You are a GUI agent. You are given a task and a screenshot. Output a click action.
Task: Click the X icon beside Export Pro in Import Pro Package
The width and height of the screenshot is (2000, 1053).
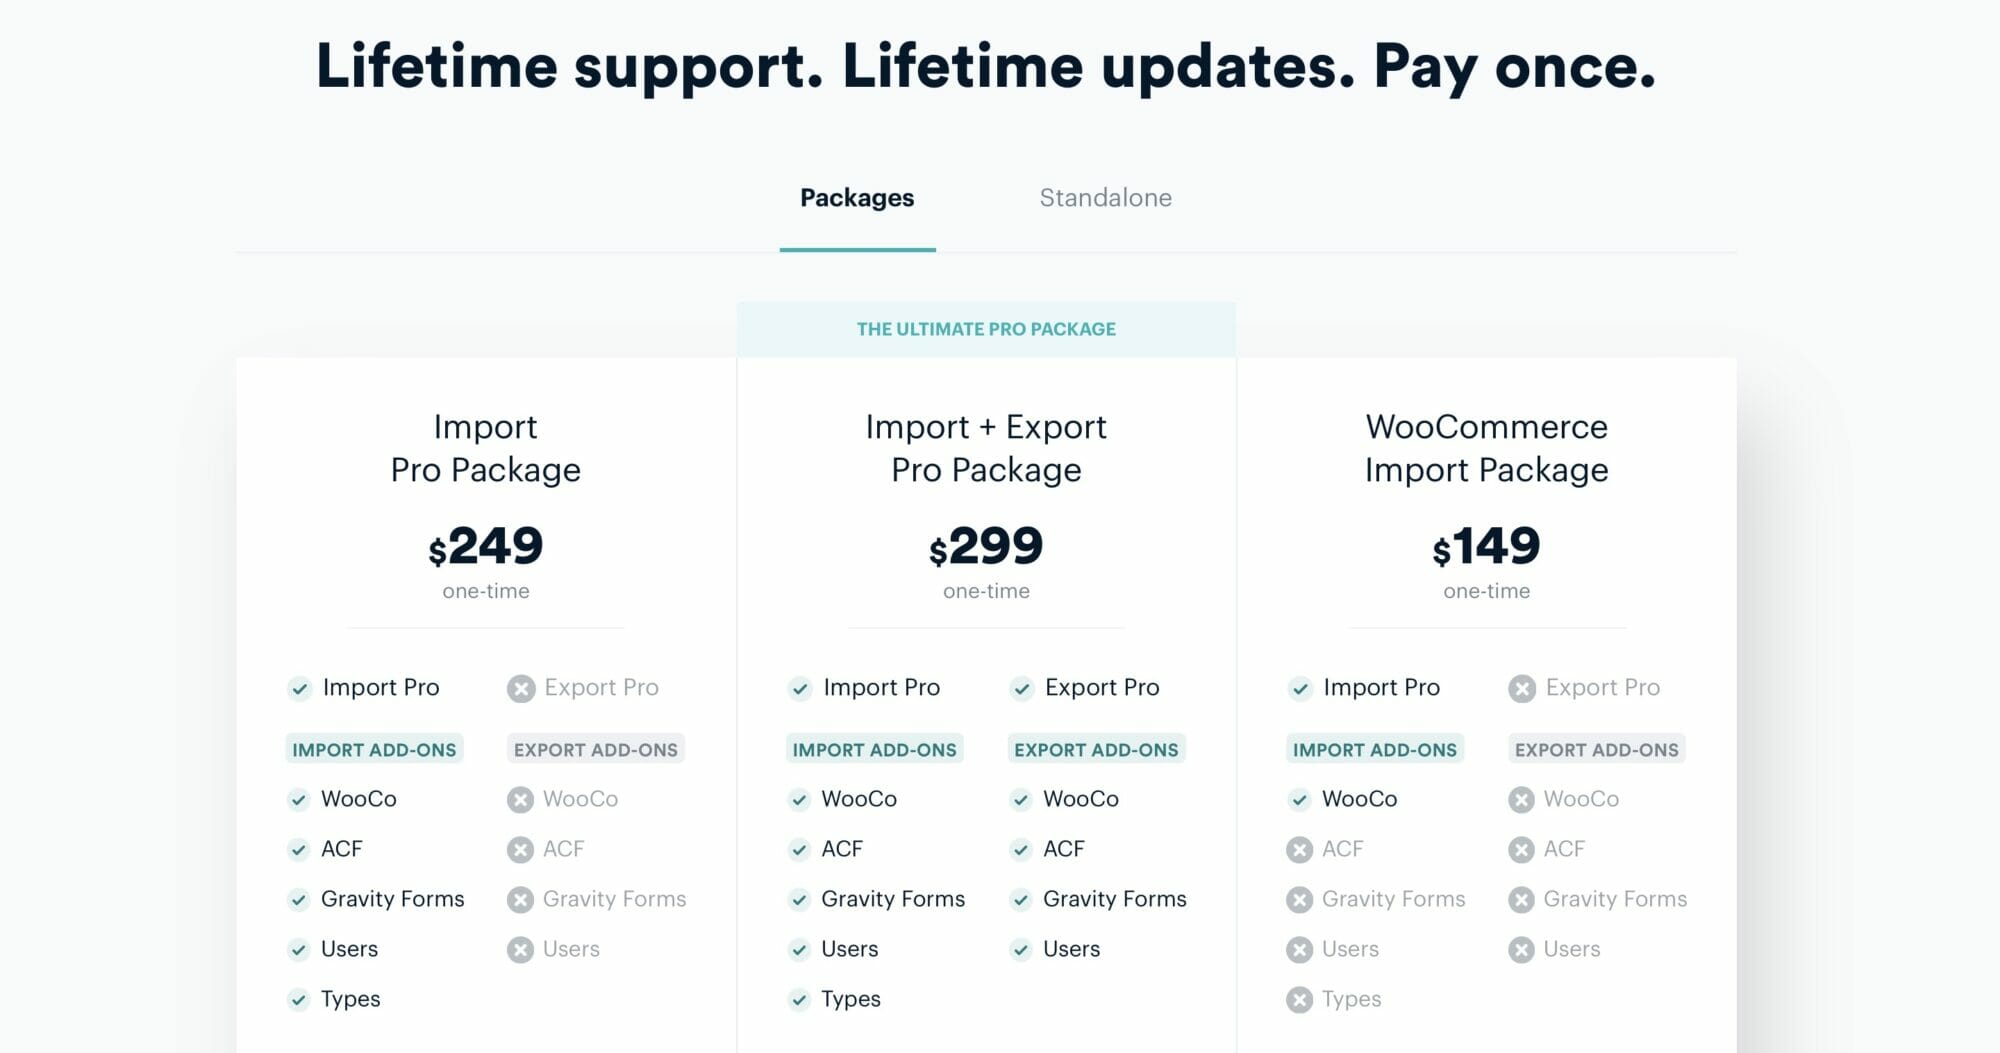point(521,688)
